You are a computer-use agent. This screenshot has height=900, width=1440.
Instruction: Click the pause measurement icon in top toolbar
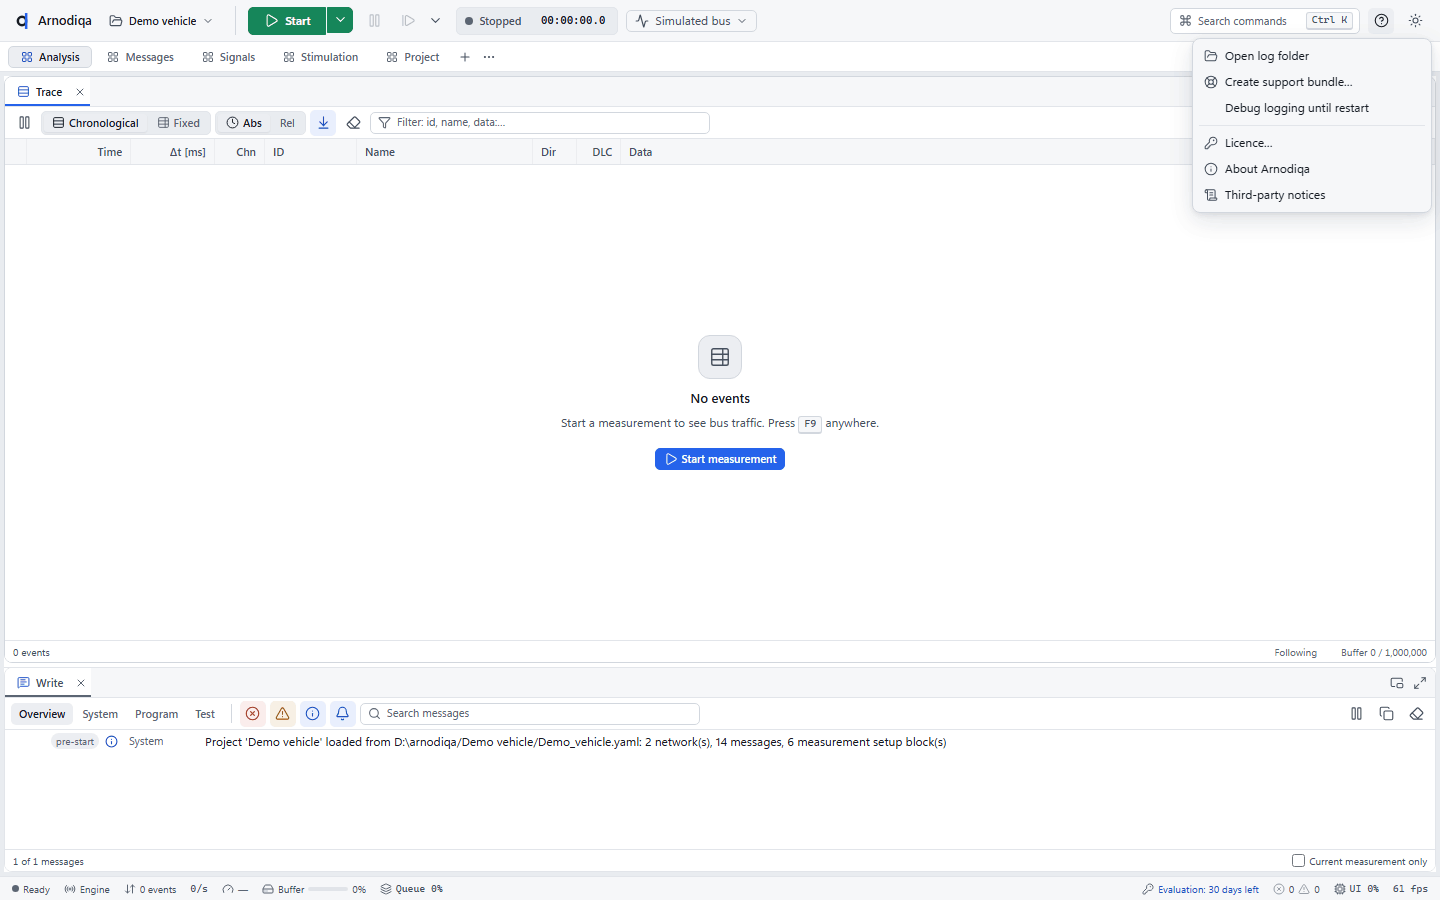(x=375, y=20)
